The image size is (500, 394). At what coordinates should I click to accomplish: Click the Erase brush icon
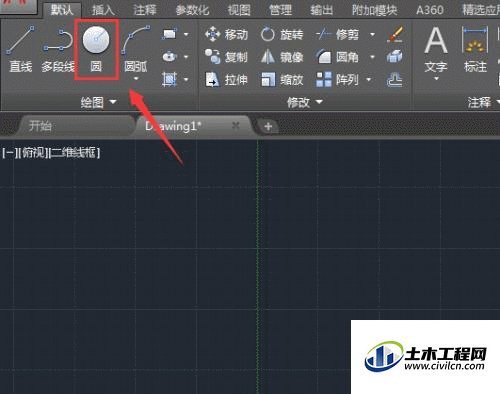[x=395, y=34]
